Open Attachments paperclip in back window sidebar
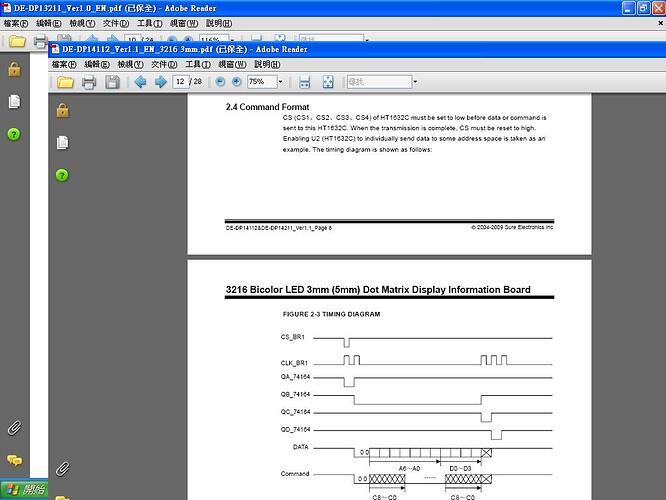The height and width of the screenshot is (500, 666). pyautogui.click(x=14, y=428)
